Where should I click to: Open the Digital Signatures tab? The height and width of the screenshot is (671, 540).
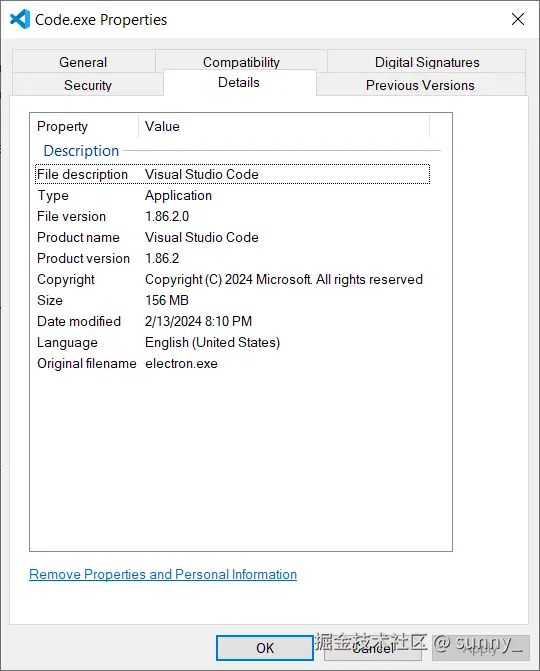[x=427, y=62]
